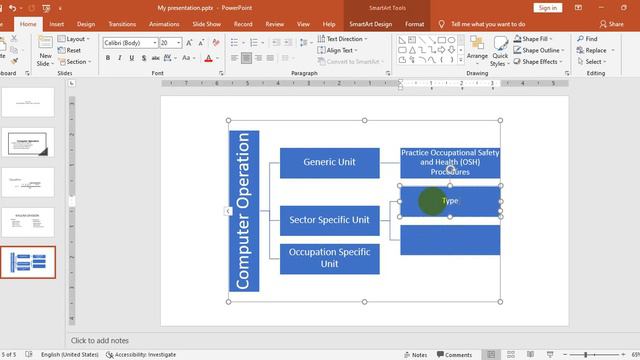The width and height of the screenshot is (640, 360).
Task: Toggle text Shadow formatting
Action: [144, 58]
